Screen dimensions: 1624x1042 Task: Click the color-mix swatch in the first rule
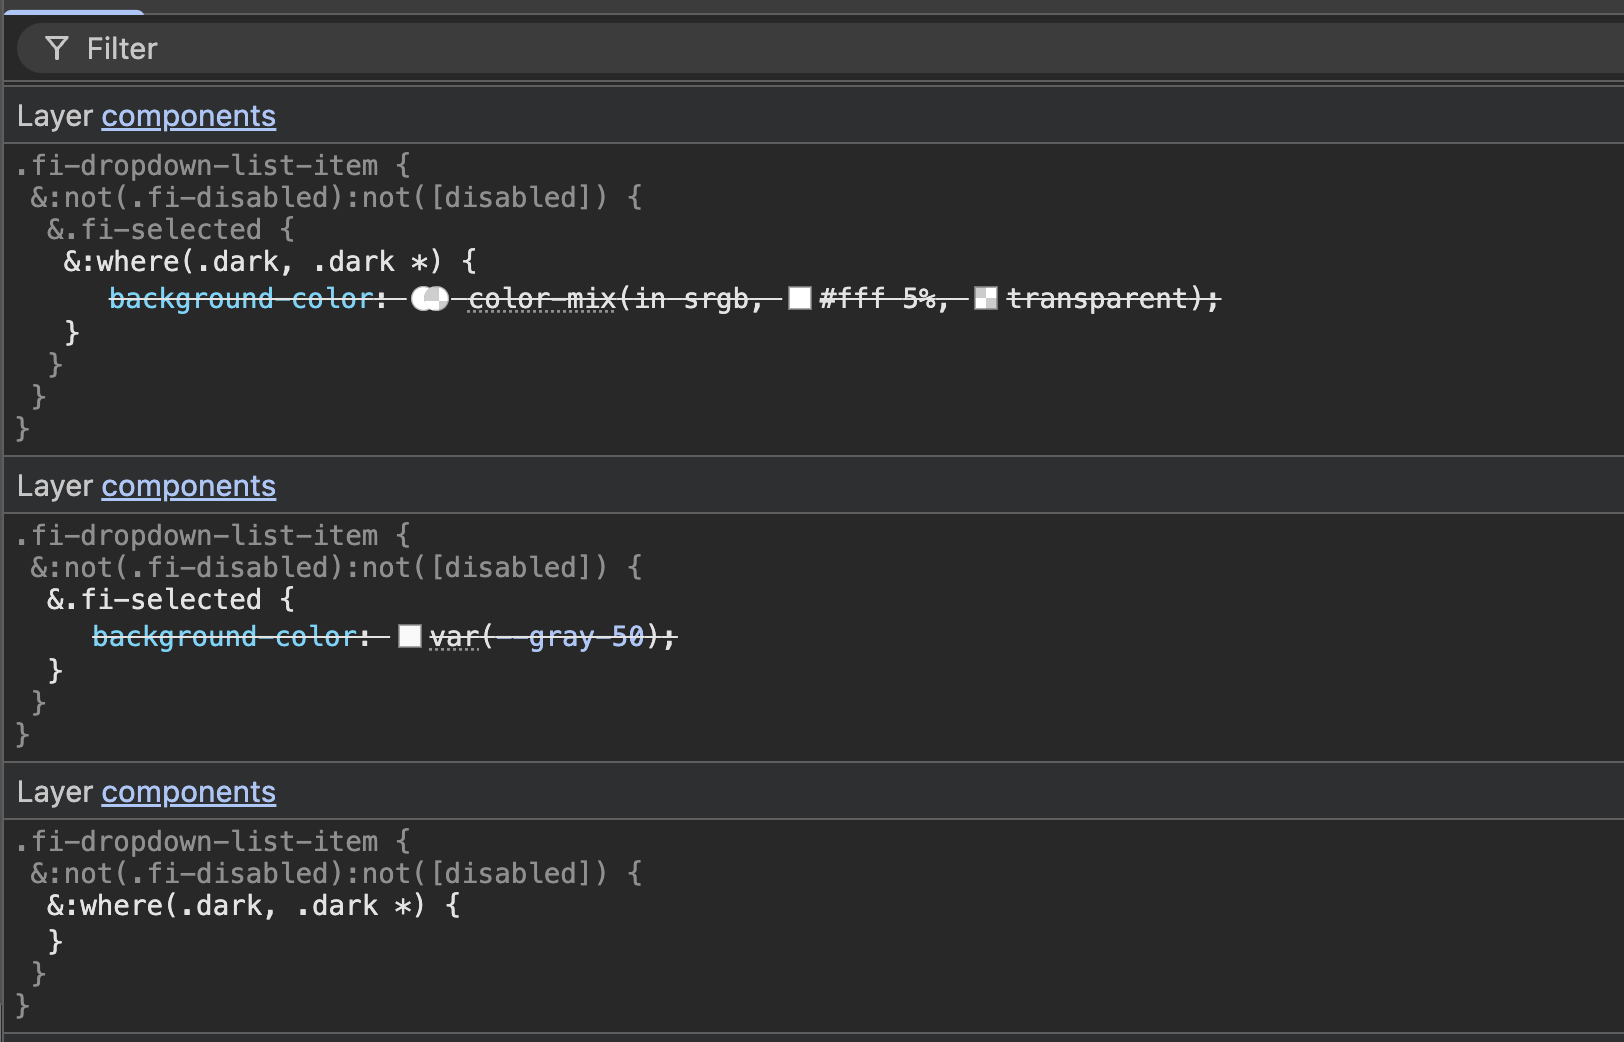click(430, 298)
